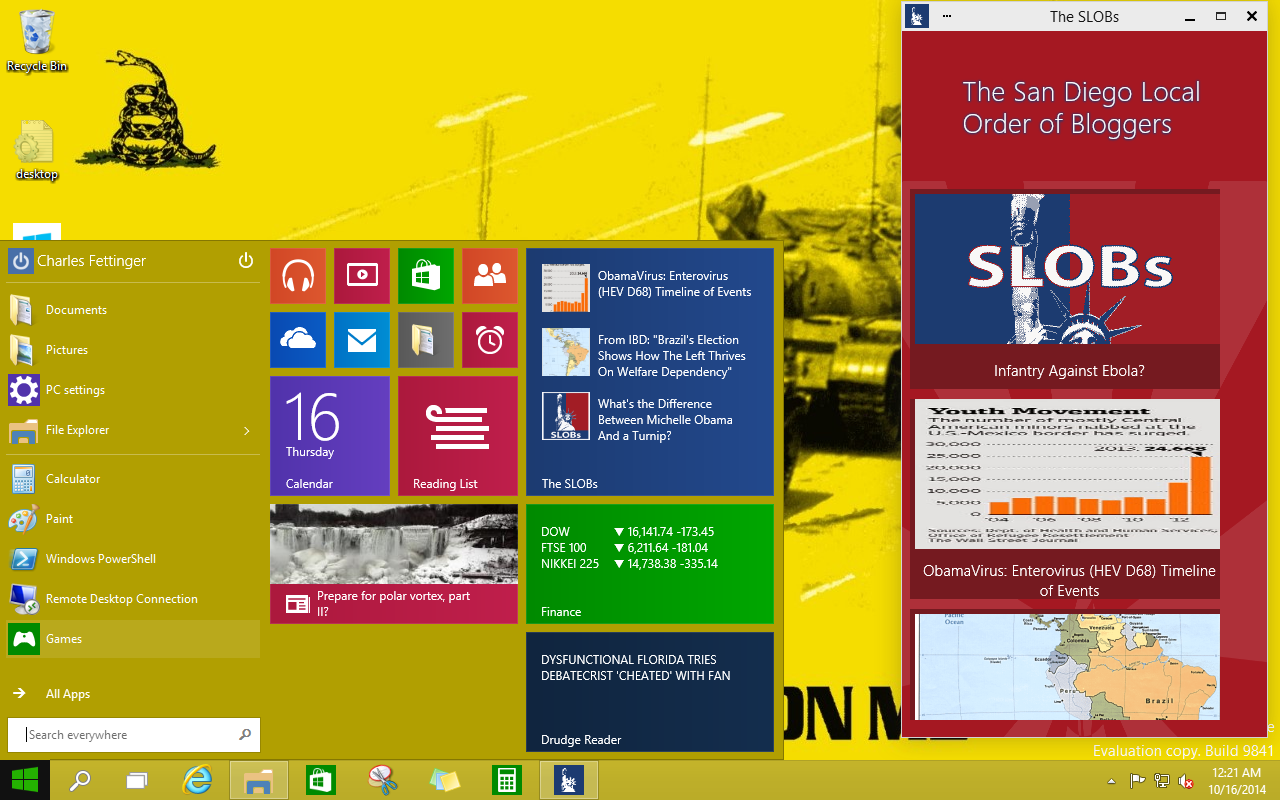Open the ellipsis menu in The SLOBs title bar
Viewport: 1280px width, 800px height.
[947, 16]
